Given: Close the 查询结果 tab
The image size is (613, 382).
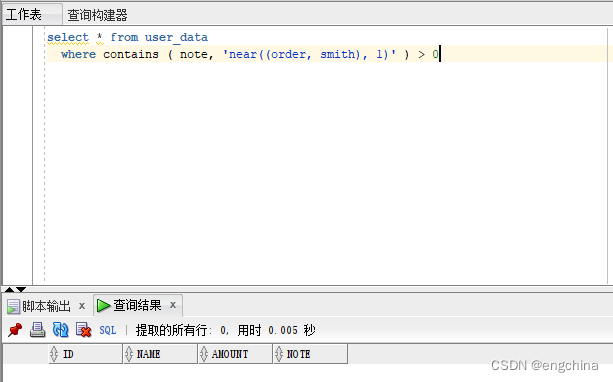Looking at the screenshot, I should pos(173,305).
